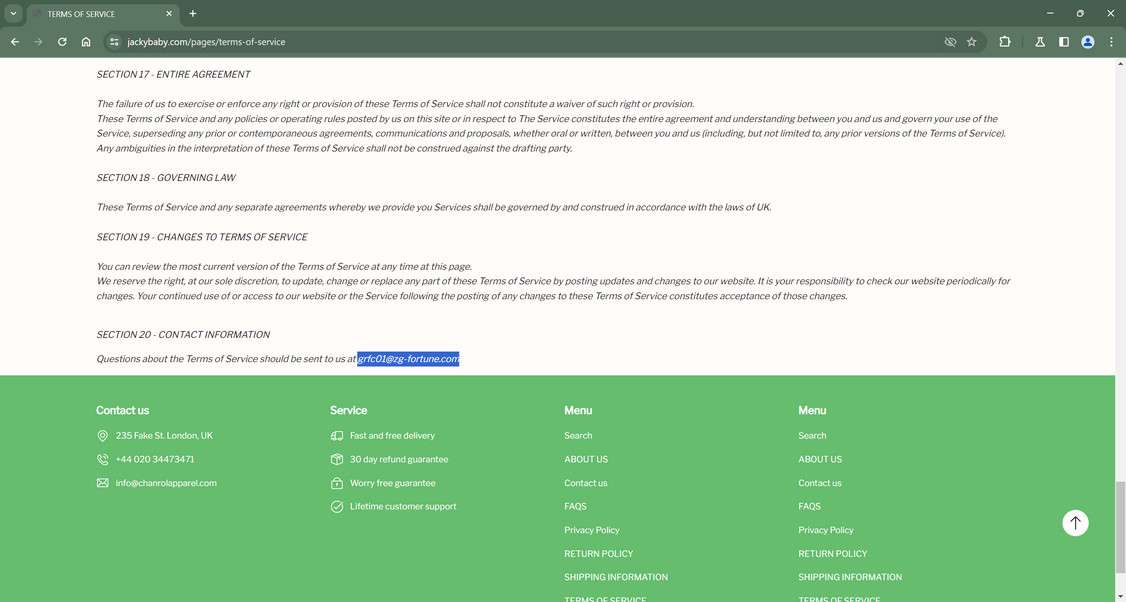Open Chrome three-dot menu

1111,42
